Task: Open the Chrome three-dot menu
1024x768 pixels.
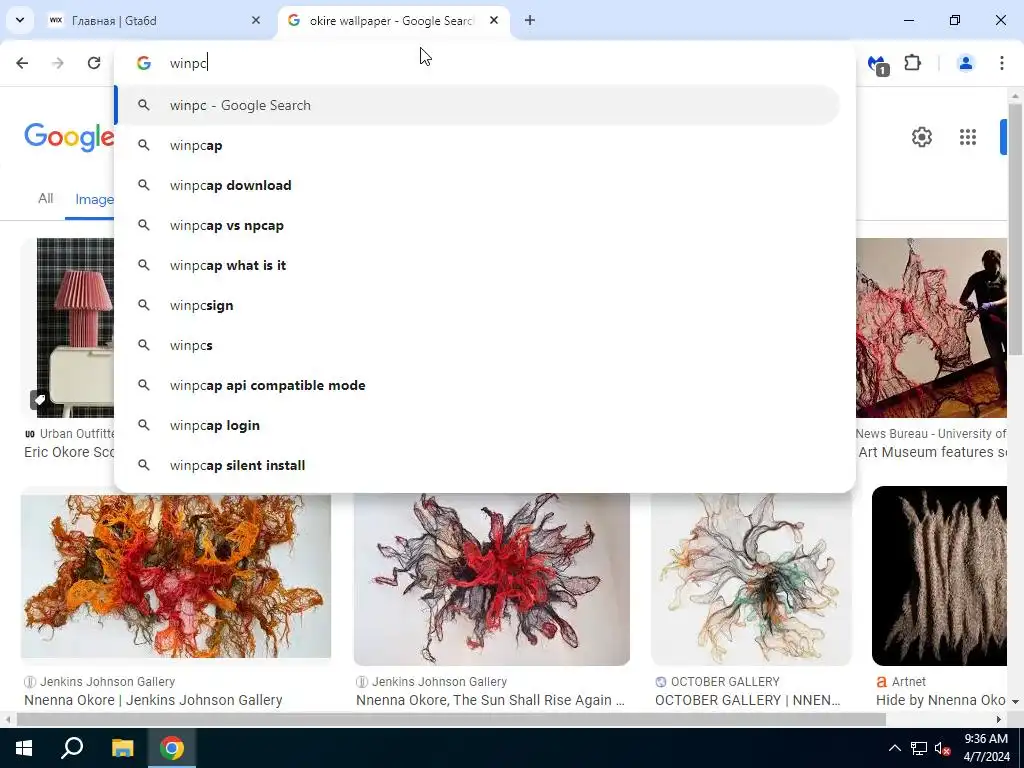Action: tap(1001, 63)
